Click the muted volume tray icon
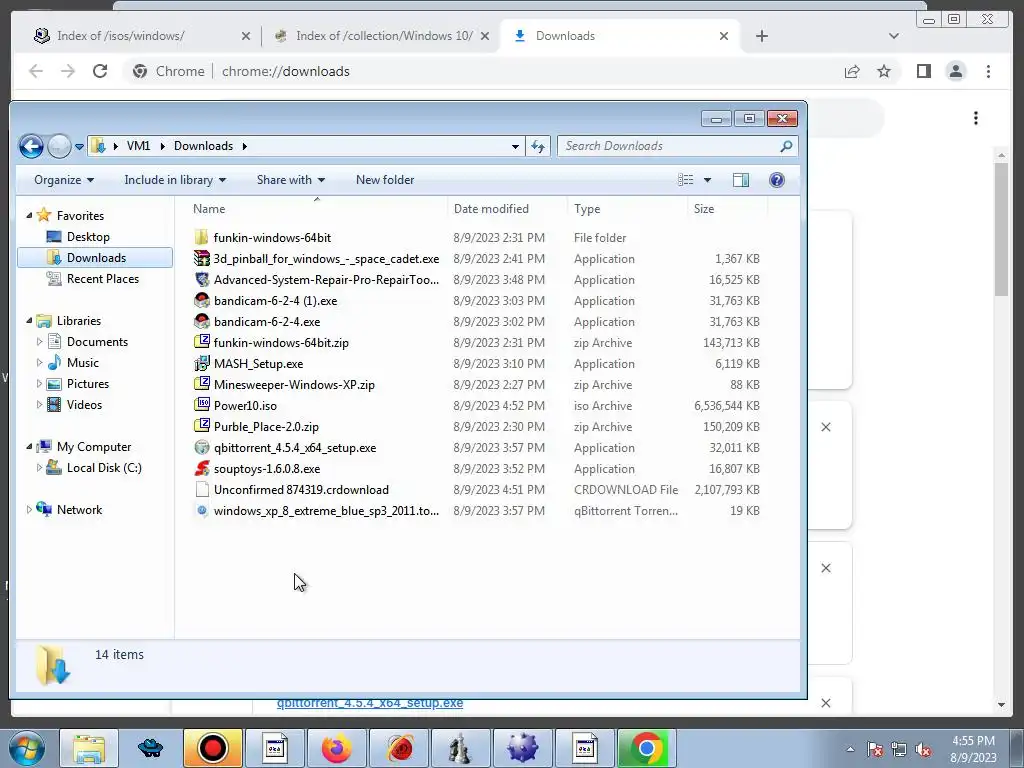This screenshot has height=768, width=1024. 923,749
